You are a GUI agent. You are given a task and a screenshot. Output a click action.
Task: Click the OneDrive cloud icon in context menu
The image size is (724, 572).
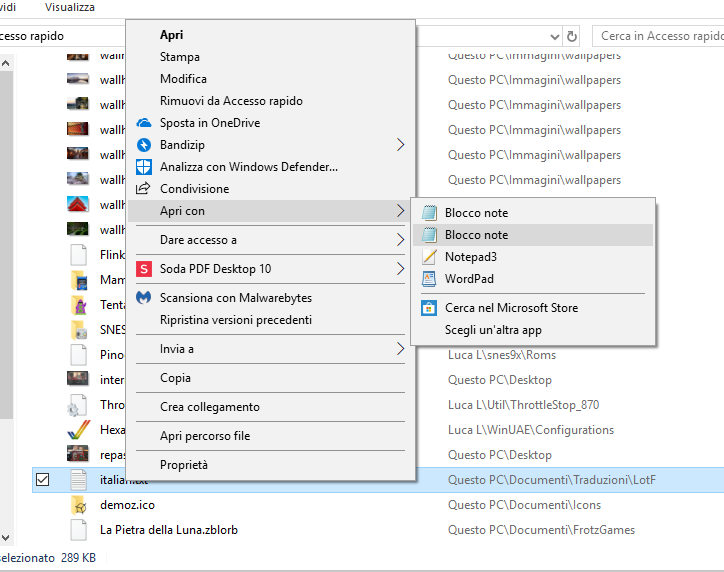point(144,123)
